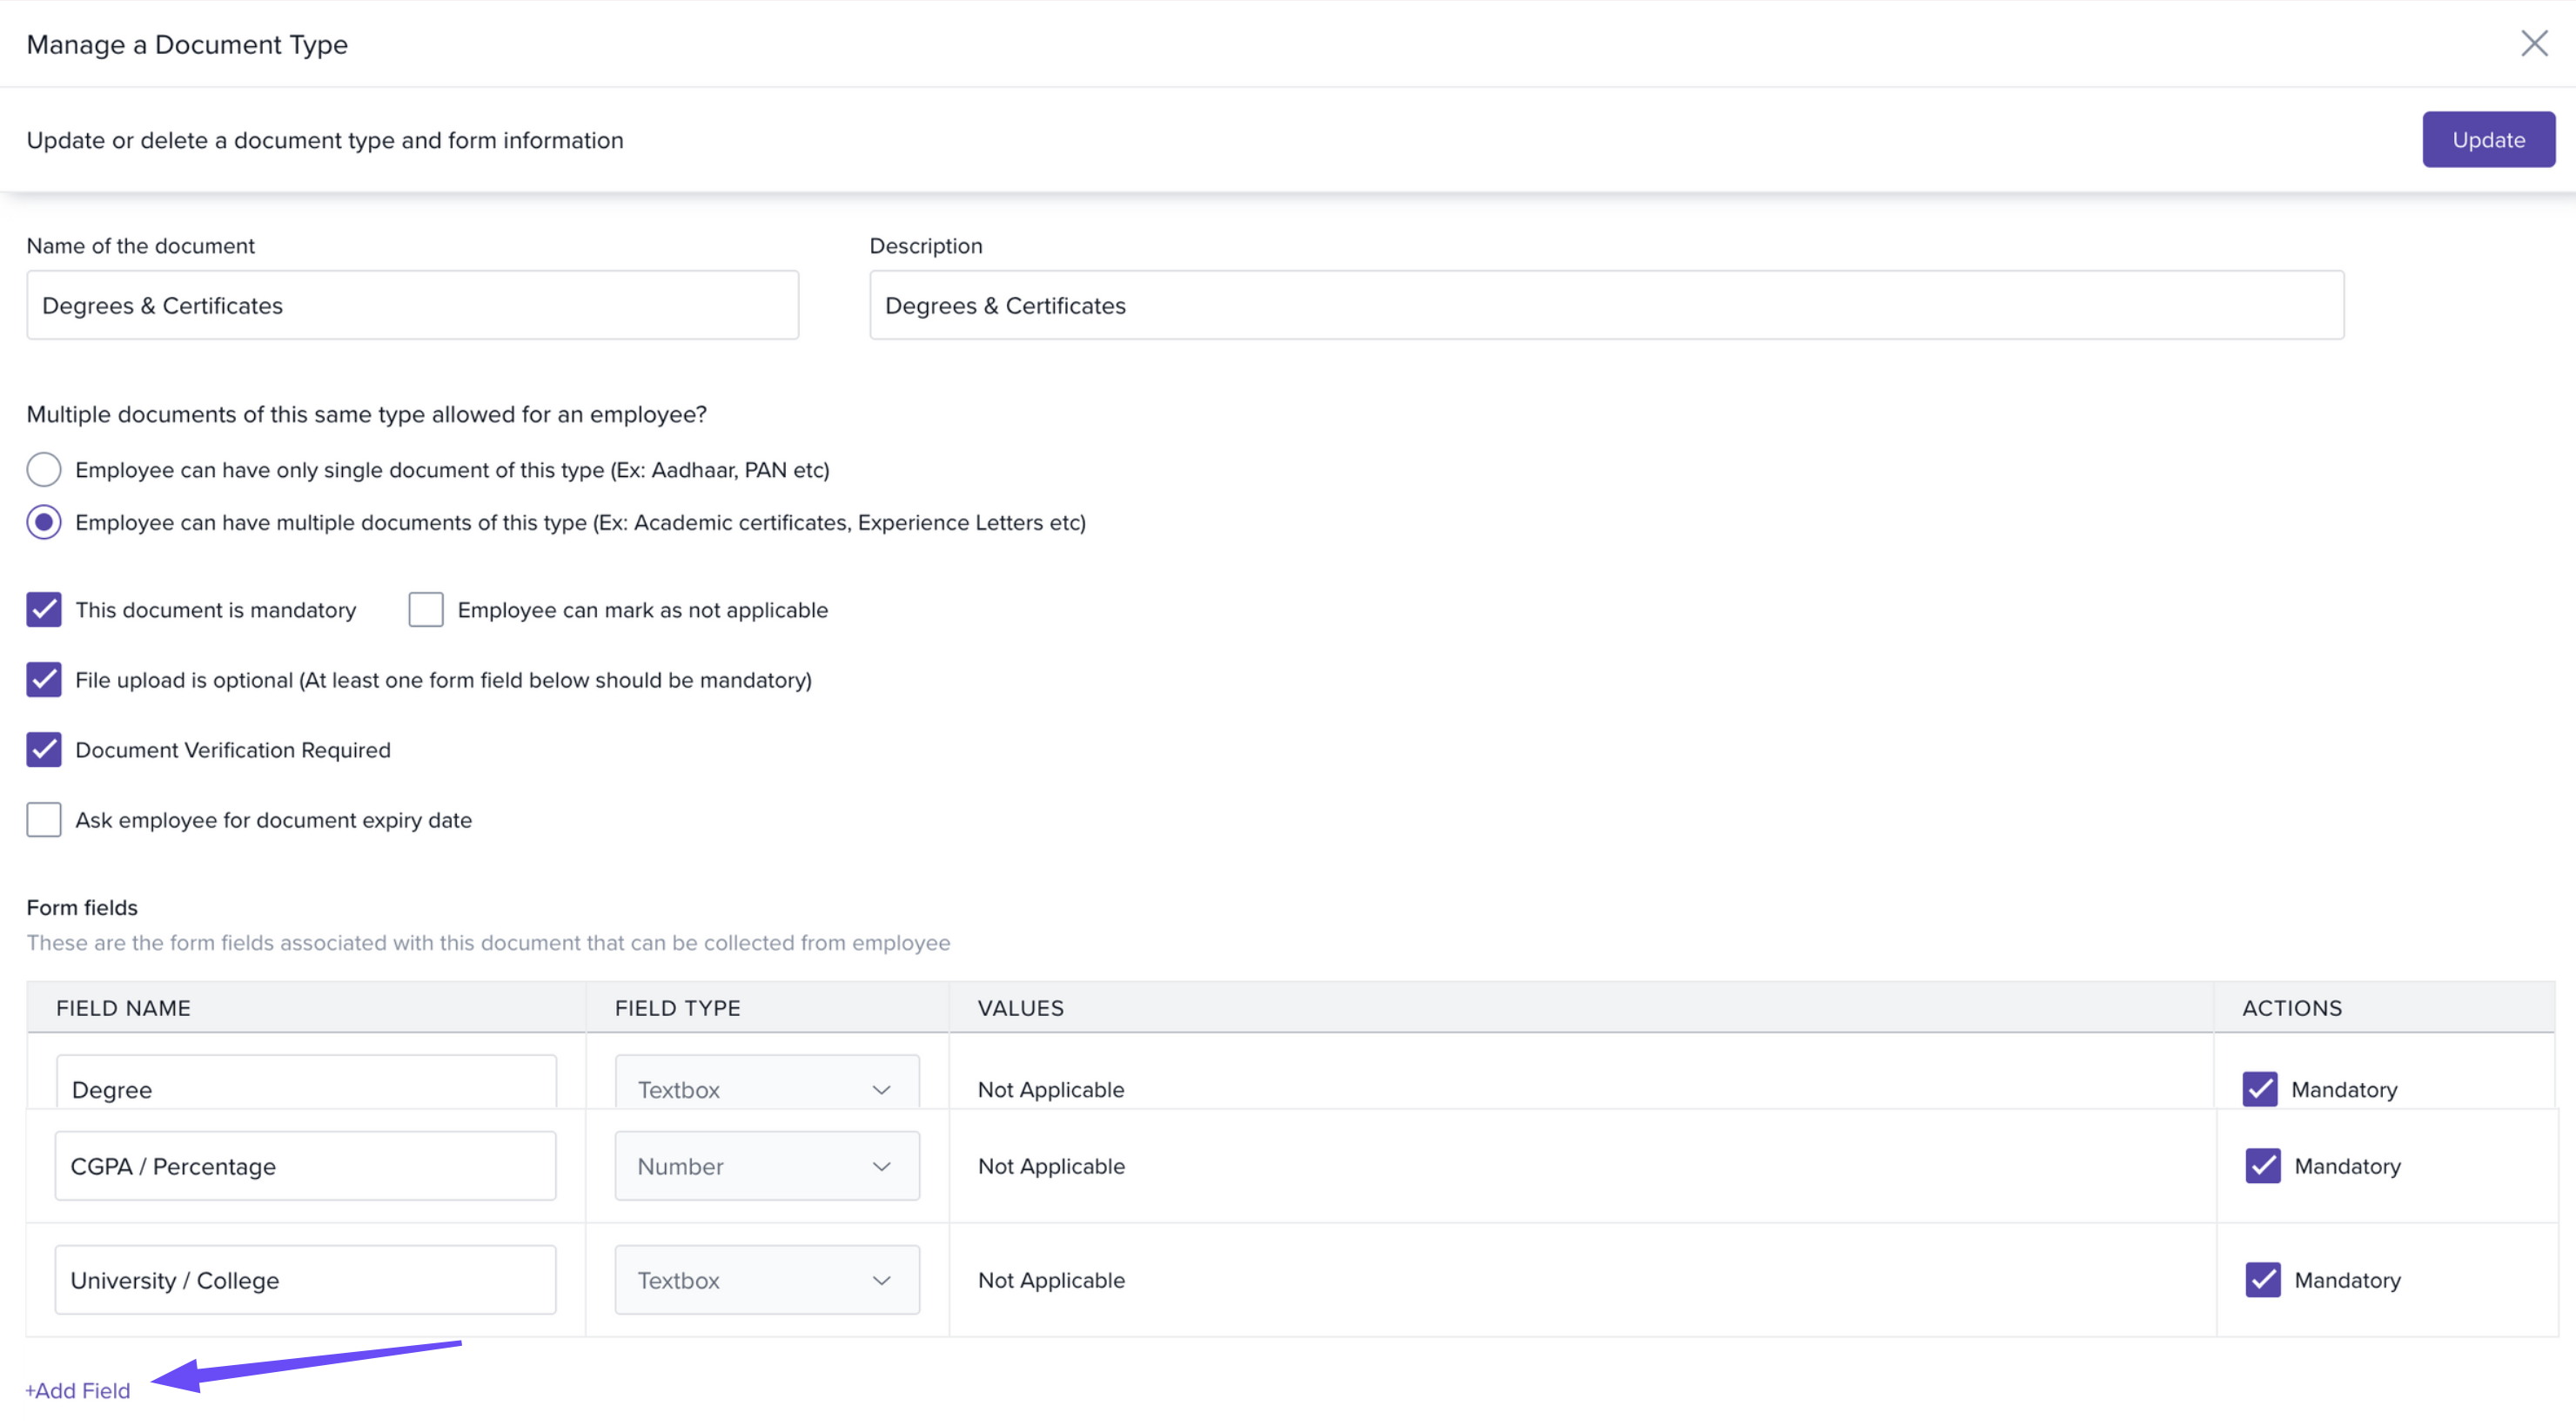Screen dimensions: 2576x1426
Task: Uncheck This document is mandatory
Action: [44, 610]
